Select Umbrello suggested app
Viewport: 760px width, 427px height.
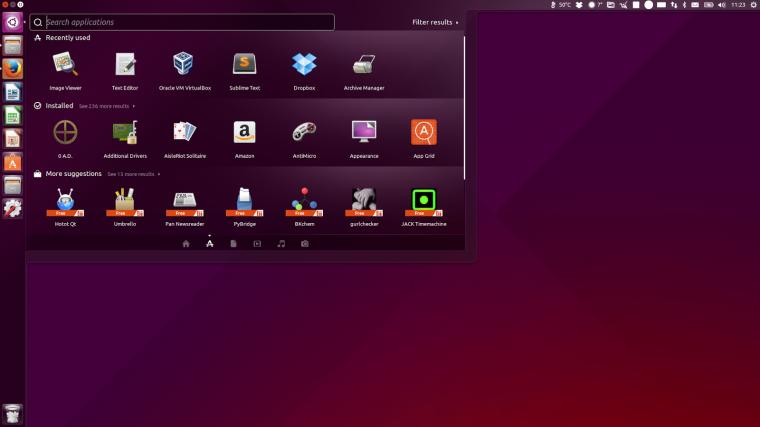pos(125,207)
